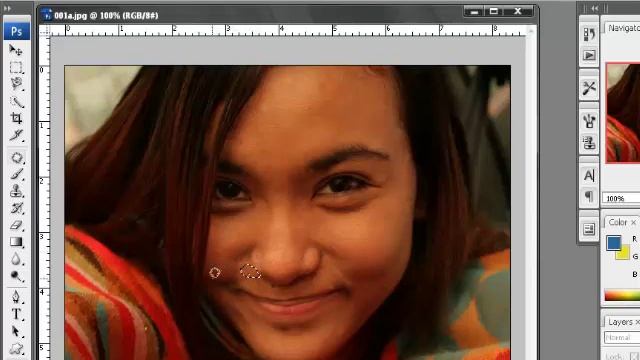Select the Lasso tool
640x360 pixels.
[x=16, y=84]
